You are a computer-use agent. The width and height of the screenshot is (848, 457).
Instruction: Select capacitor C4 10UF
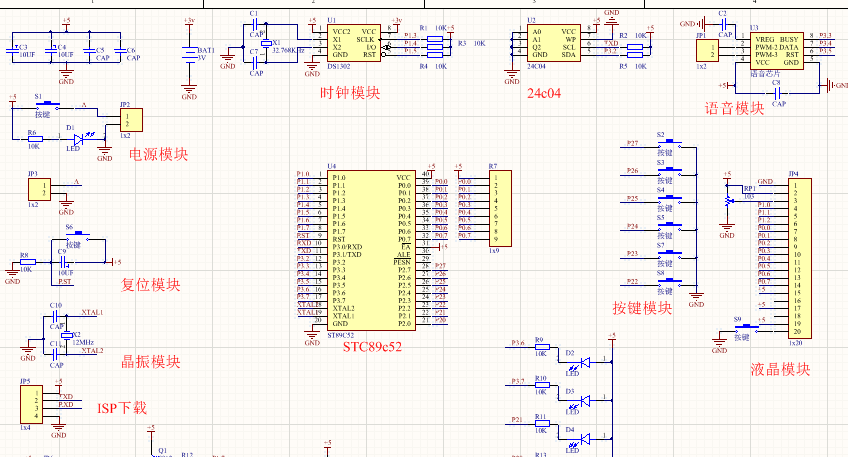point(51,51)
